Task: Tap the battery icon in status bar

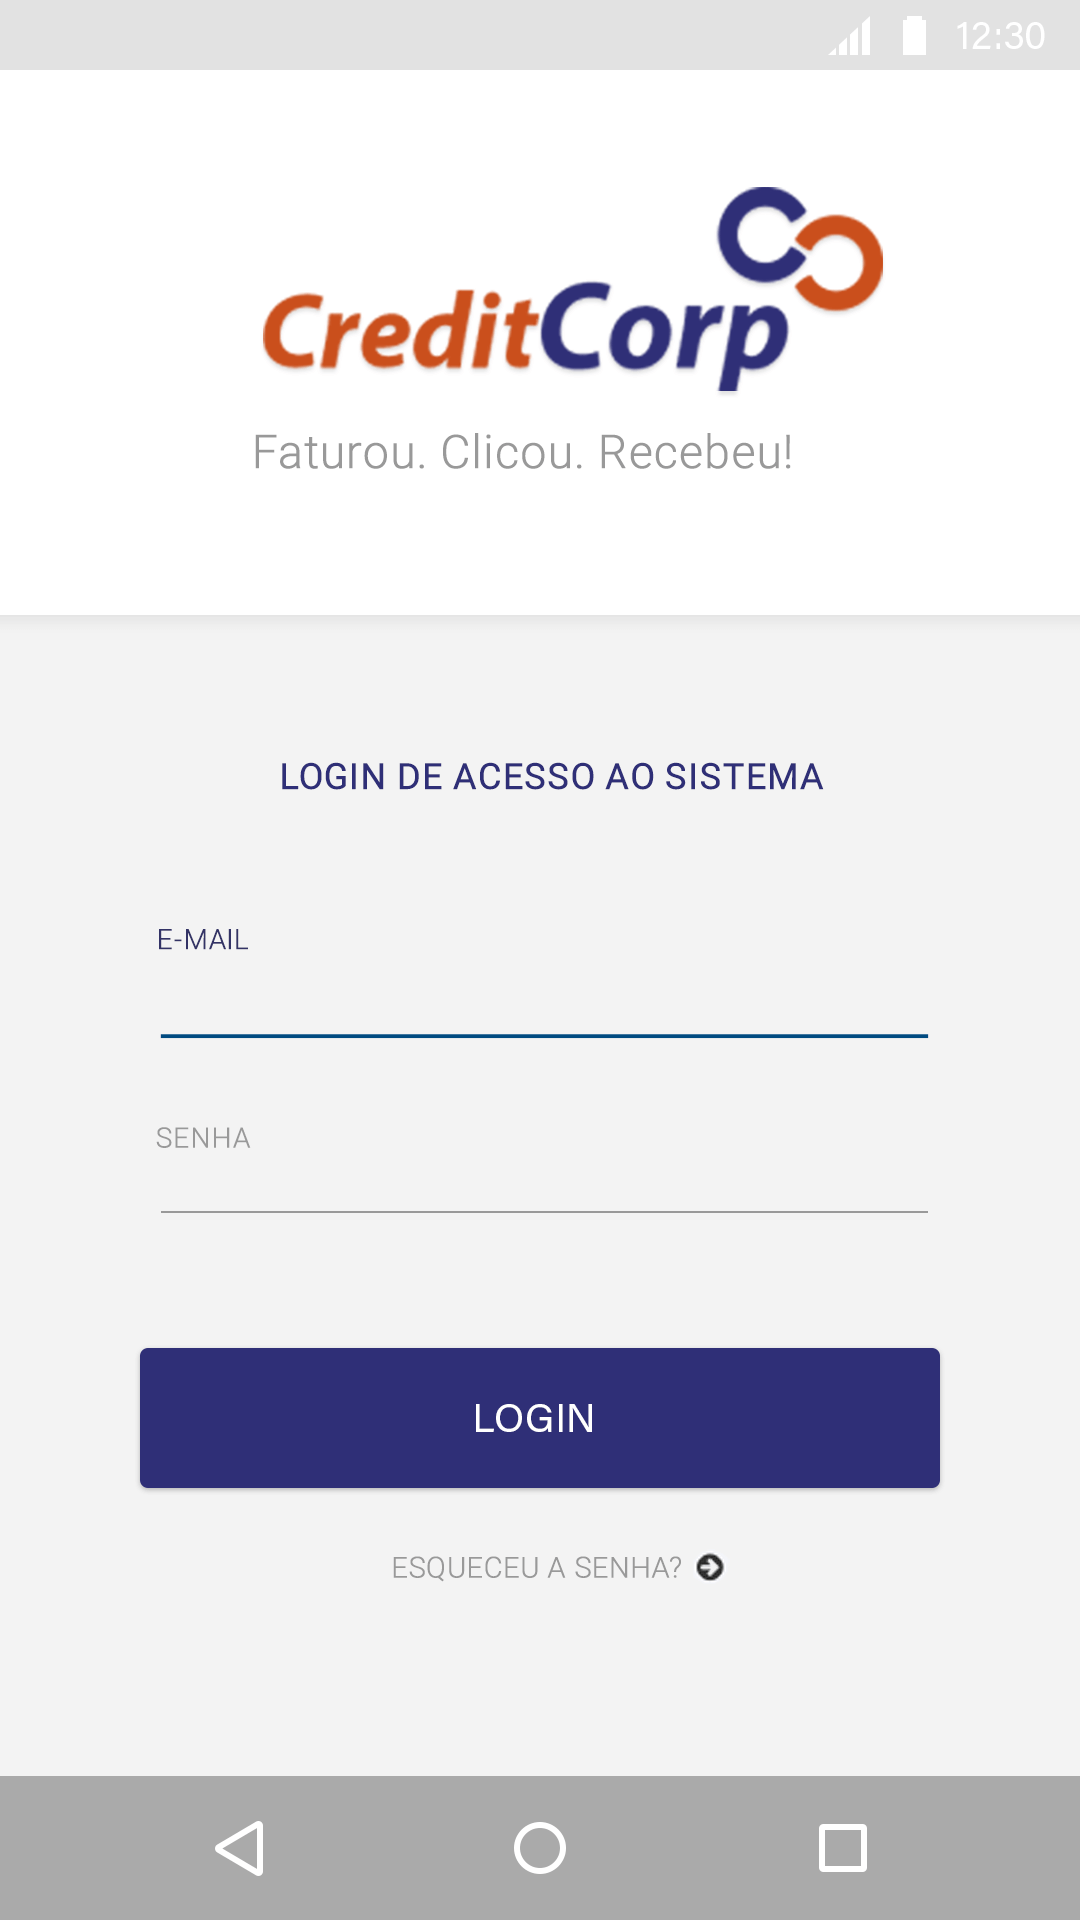Action: coord(914,36)
